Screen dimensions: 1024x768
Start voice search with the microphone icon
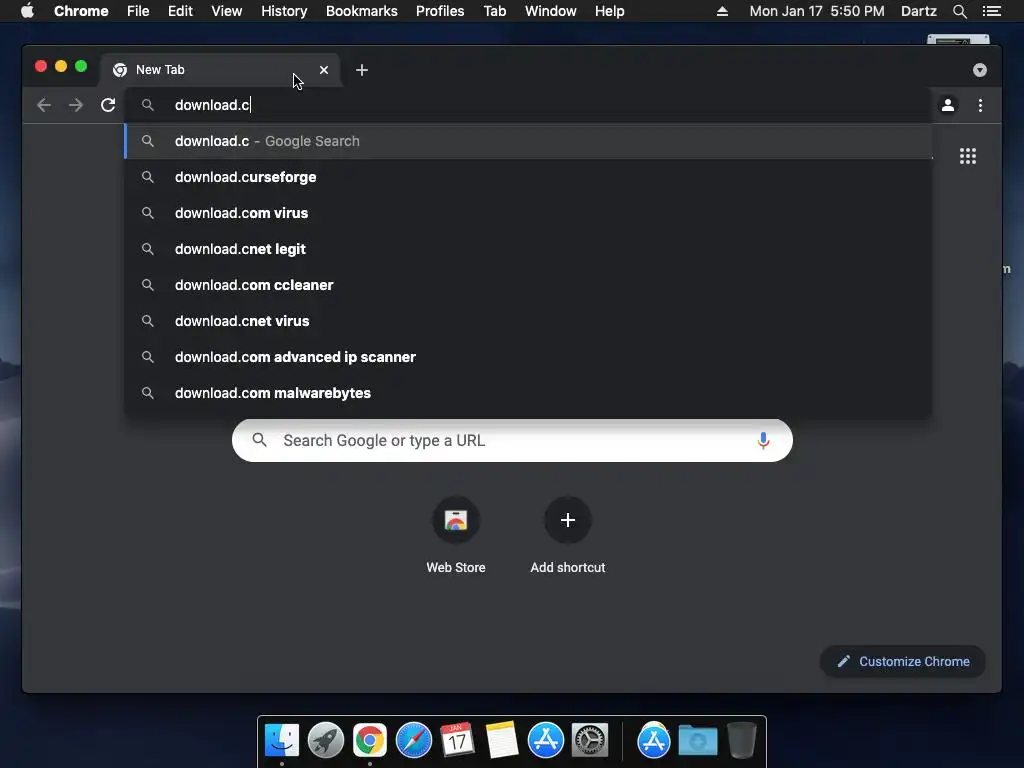tap(763, 441)
